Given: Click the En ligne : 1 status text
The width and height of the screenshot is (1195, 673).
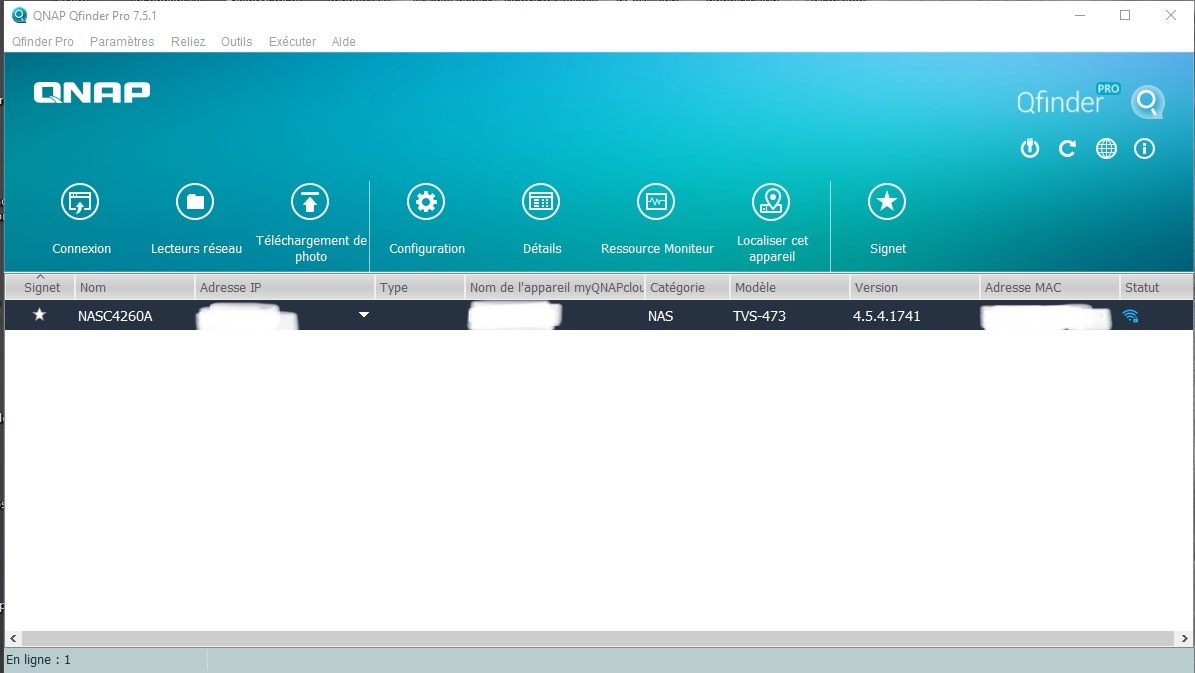Looking at the screenshot, I should 38,660.
